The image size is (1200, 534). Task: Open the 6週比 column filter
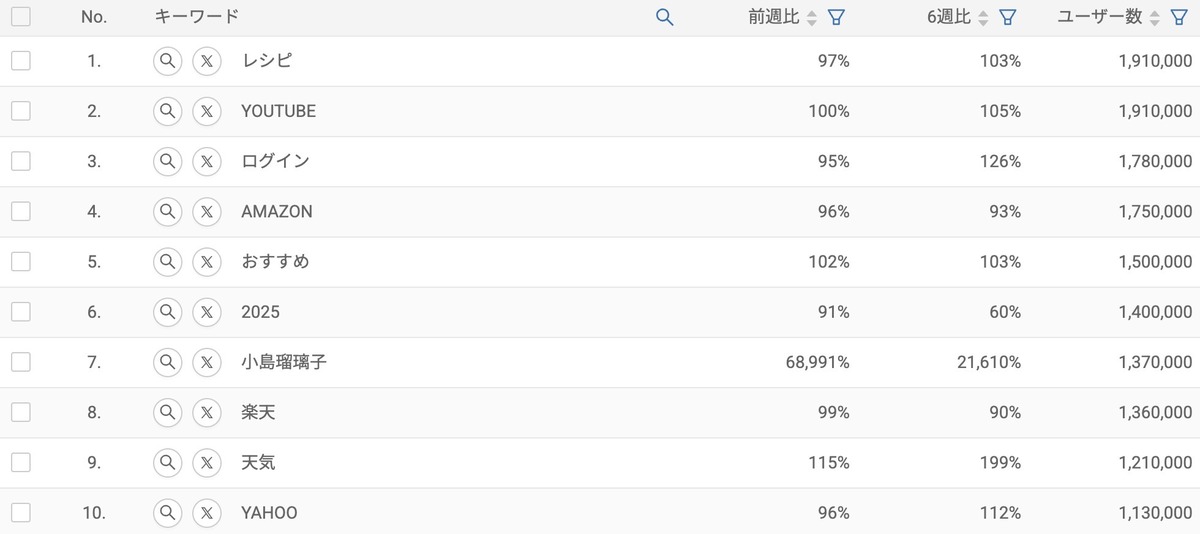(1009, 17)
